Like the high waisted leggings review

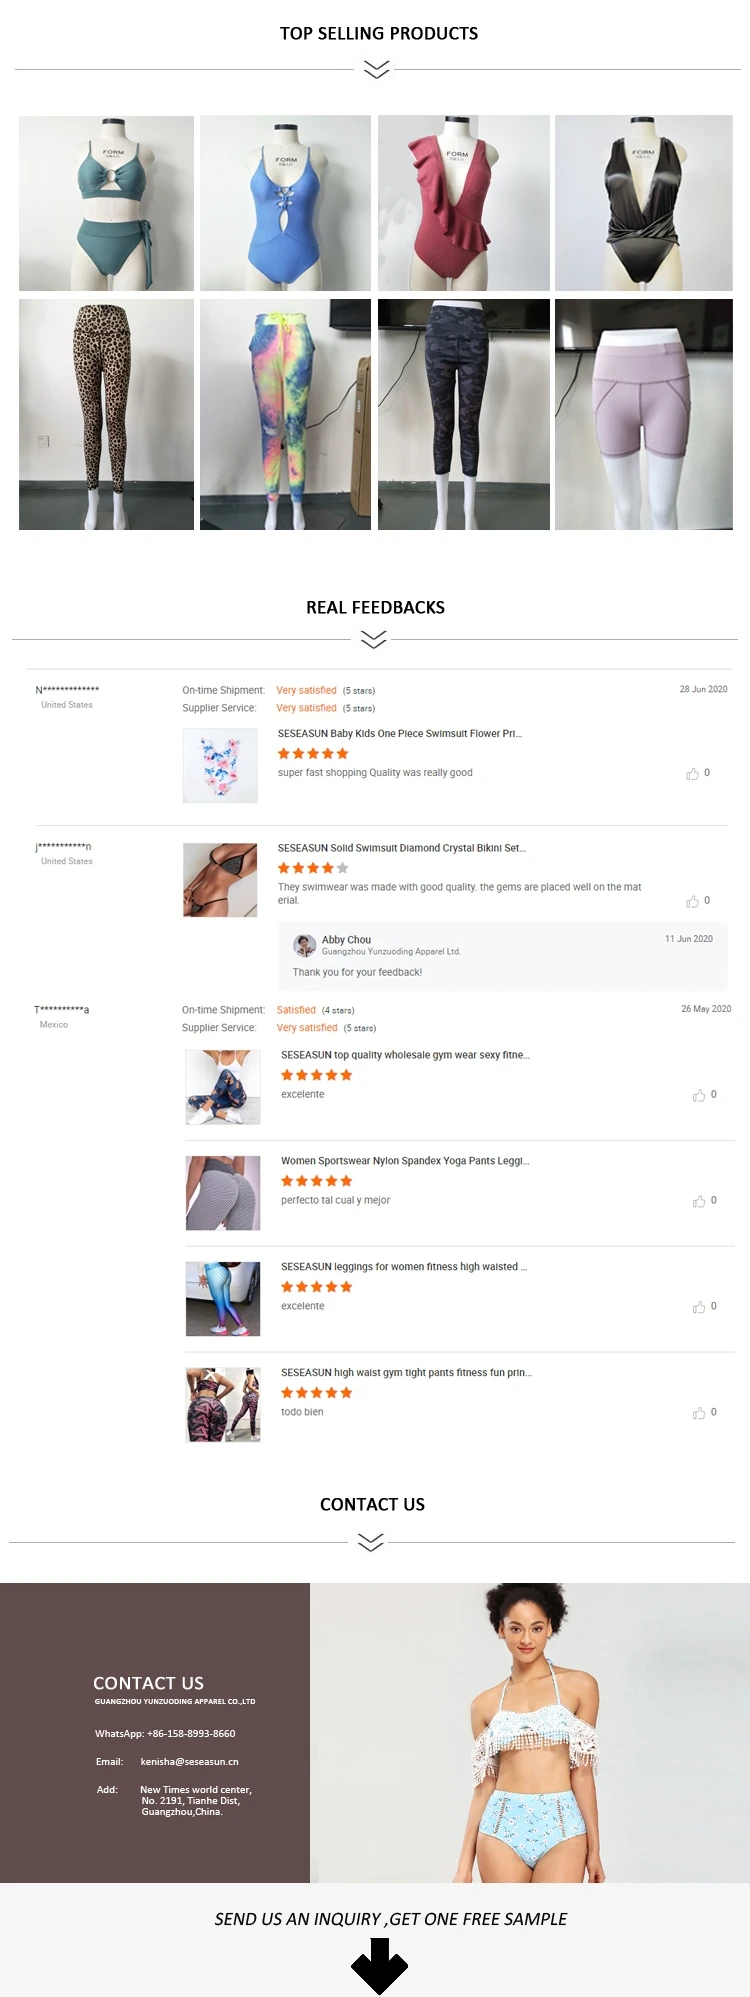click(x=699, y=1308)
